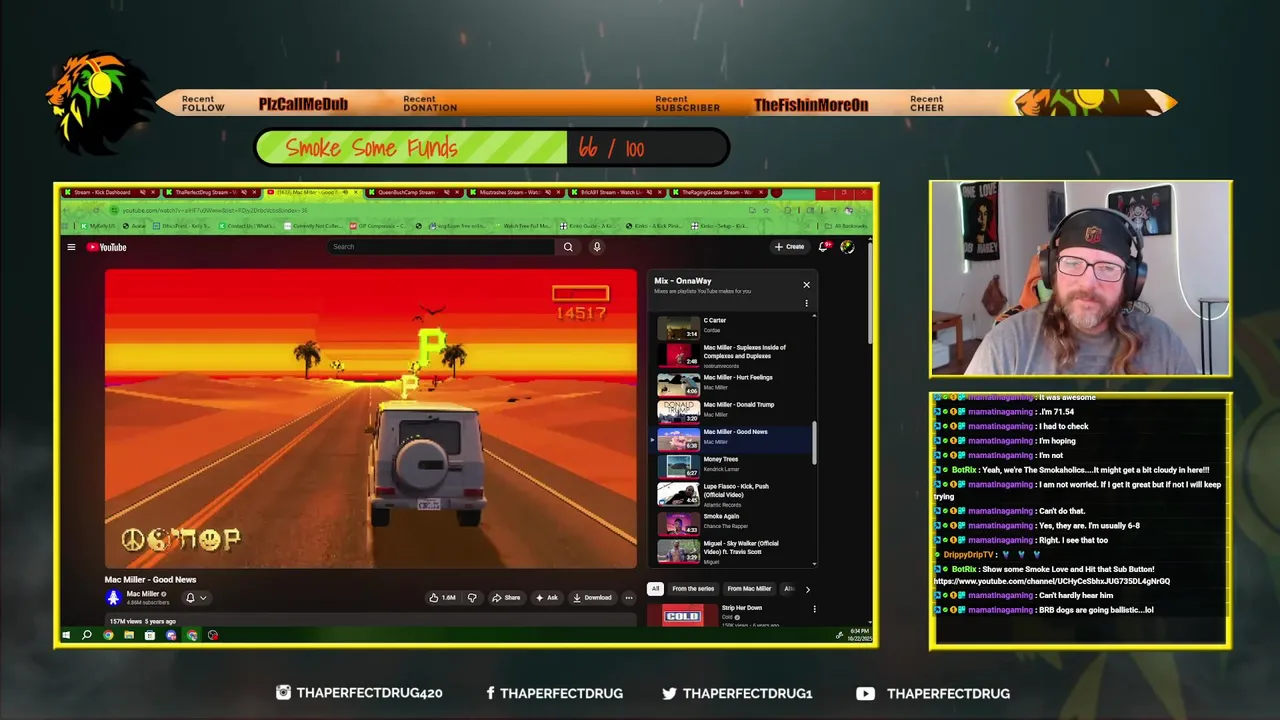
Task: Click the Smoke Some Funds progress bar
Action: click(492, 148)
